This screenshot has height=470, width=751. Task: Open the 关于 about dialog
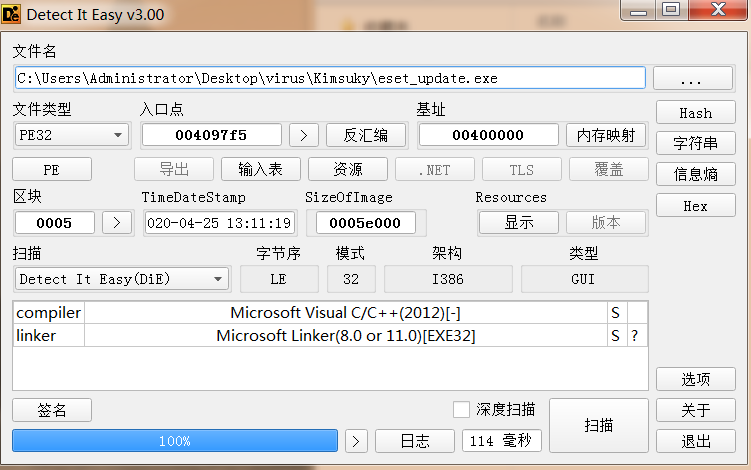(695, 410)
